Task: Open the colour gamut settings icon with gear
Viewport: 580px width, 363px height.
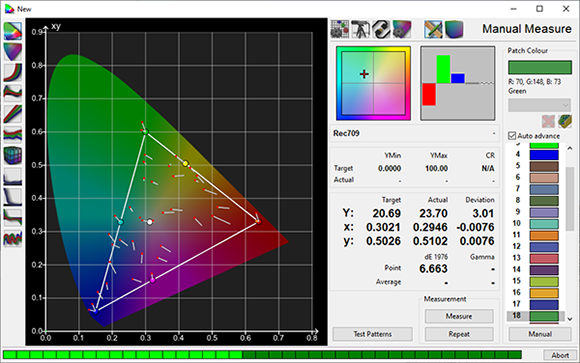Action: click(x=402, y=29)
